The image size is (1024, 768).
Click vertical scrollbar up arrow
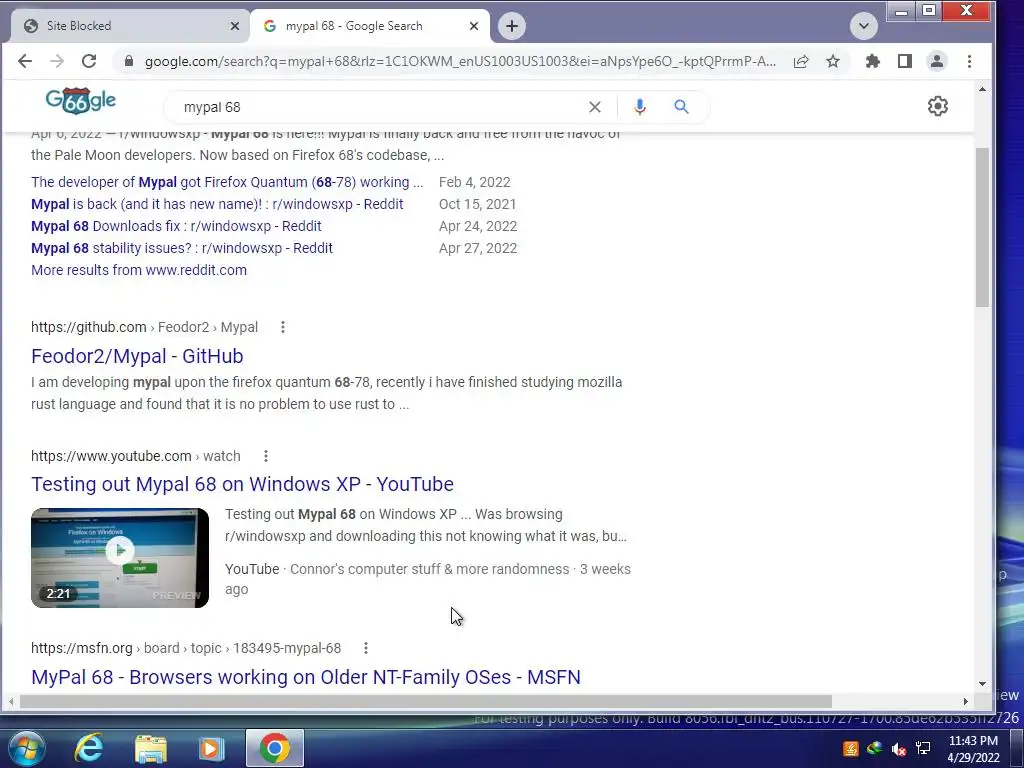click(983, 89)
